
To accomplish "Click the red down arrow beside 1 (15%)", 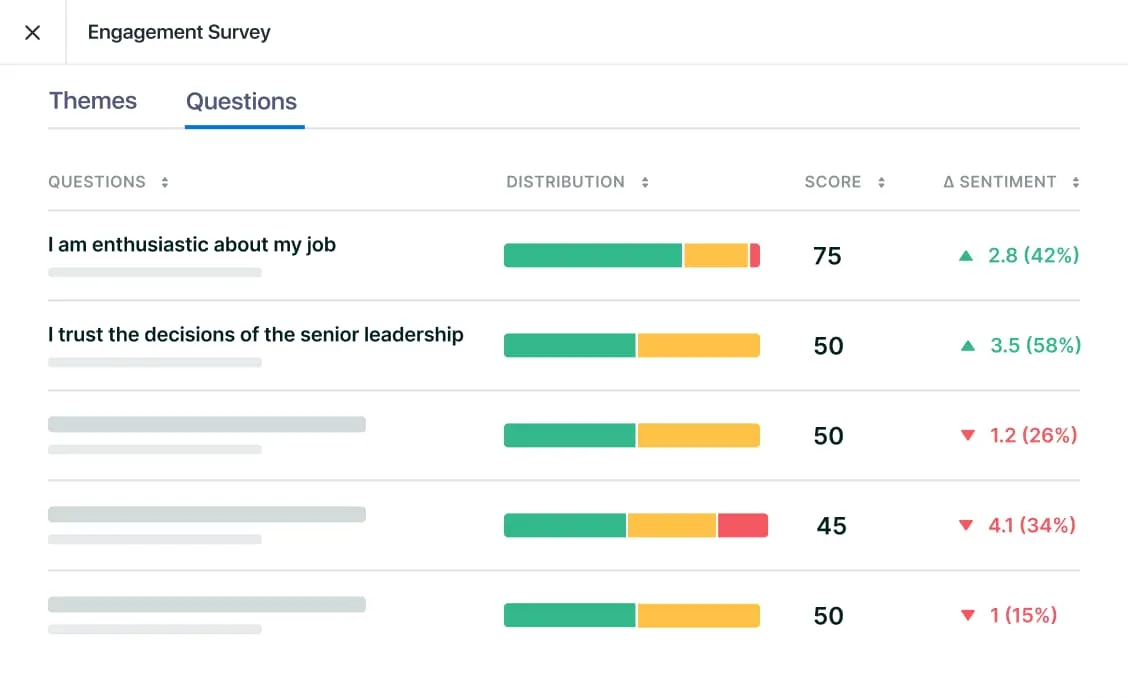I will (x=967, y=615).
